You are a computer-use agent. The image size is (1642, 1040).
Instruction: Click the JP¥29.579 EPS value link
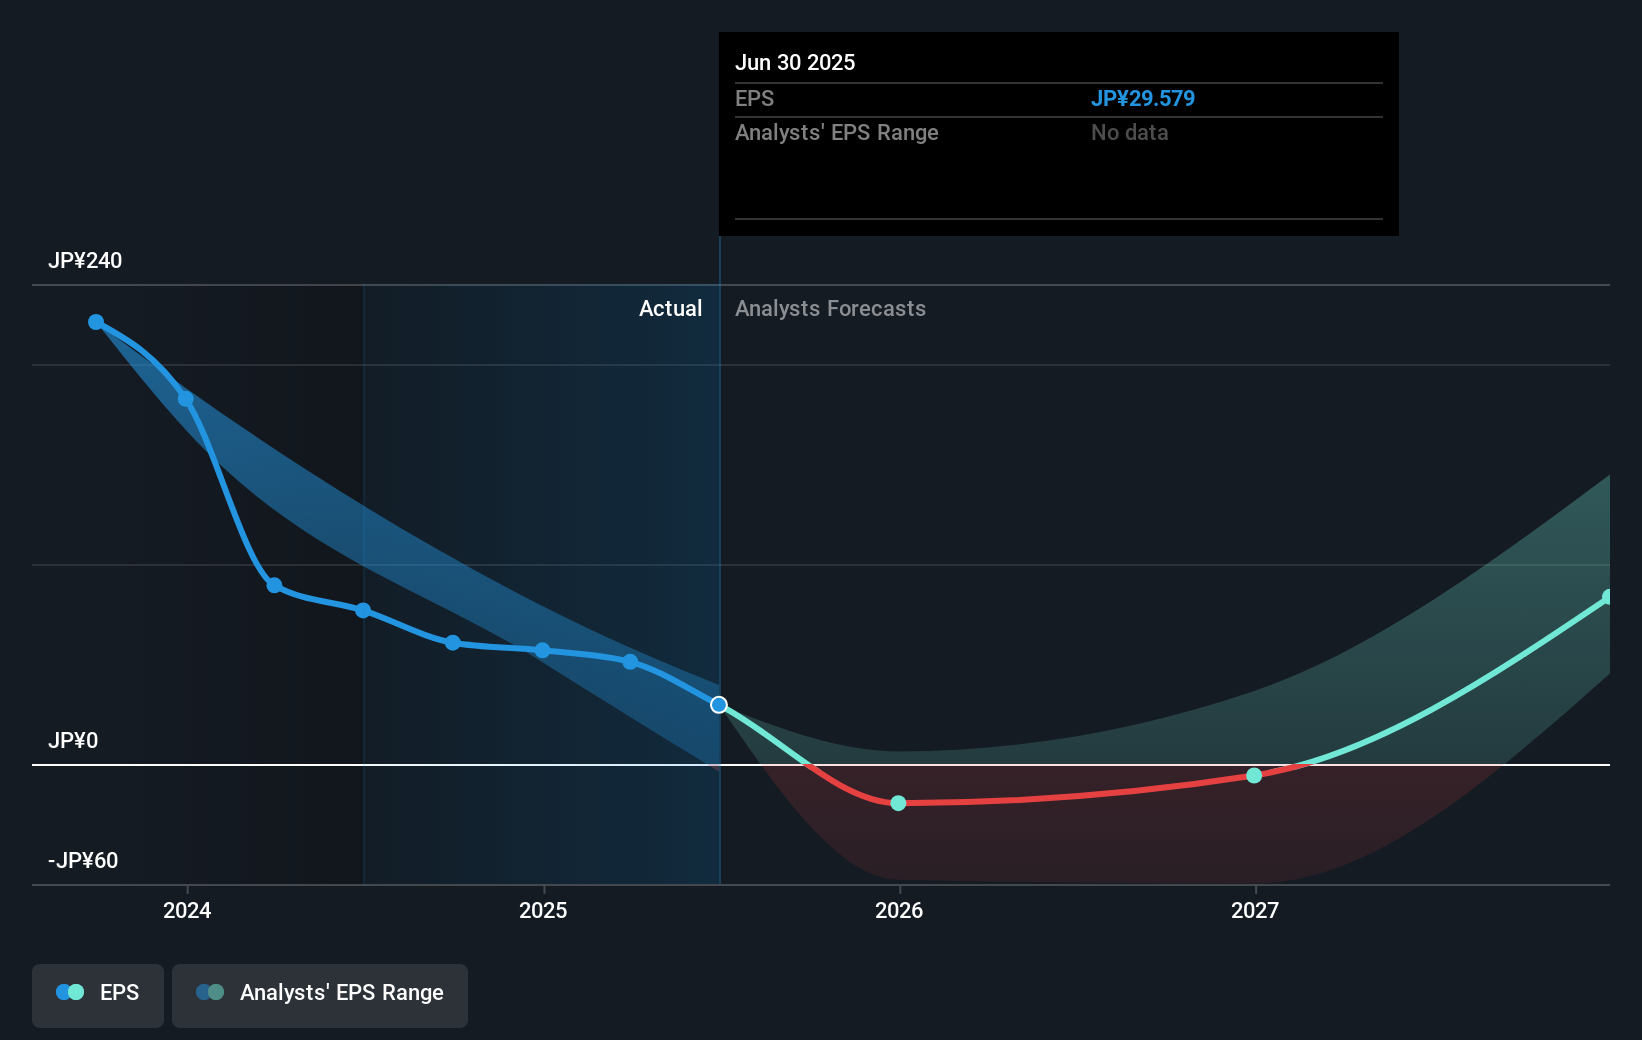[1143, 98]
